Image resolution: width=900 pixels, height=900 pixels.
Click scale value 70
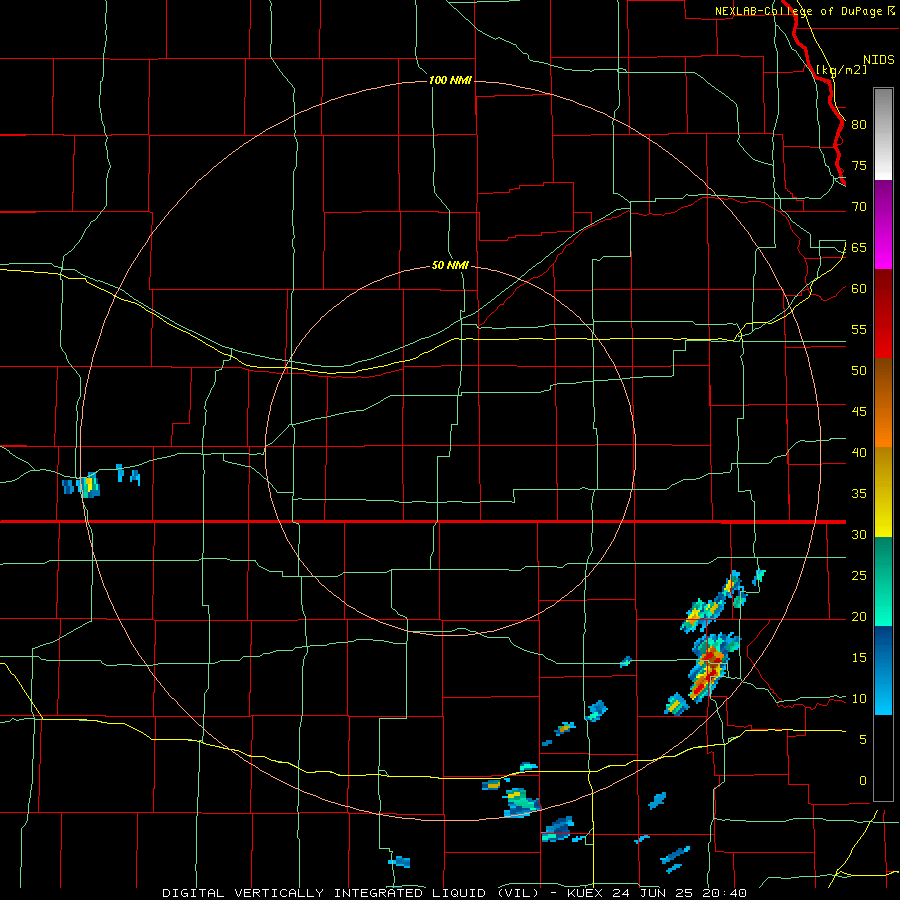click(859, 207)
